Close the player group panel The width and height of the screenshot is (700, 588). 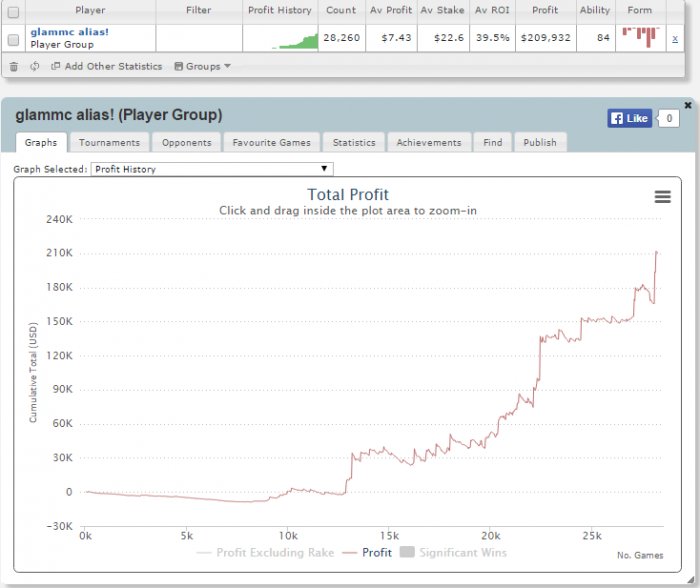(688, 105)
